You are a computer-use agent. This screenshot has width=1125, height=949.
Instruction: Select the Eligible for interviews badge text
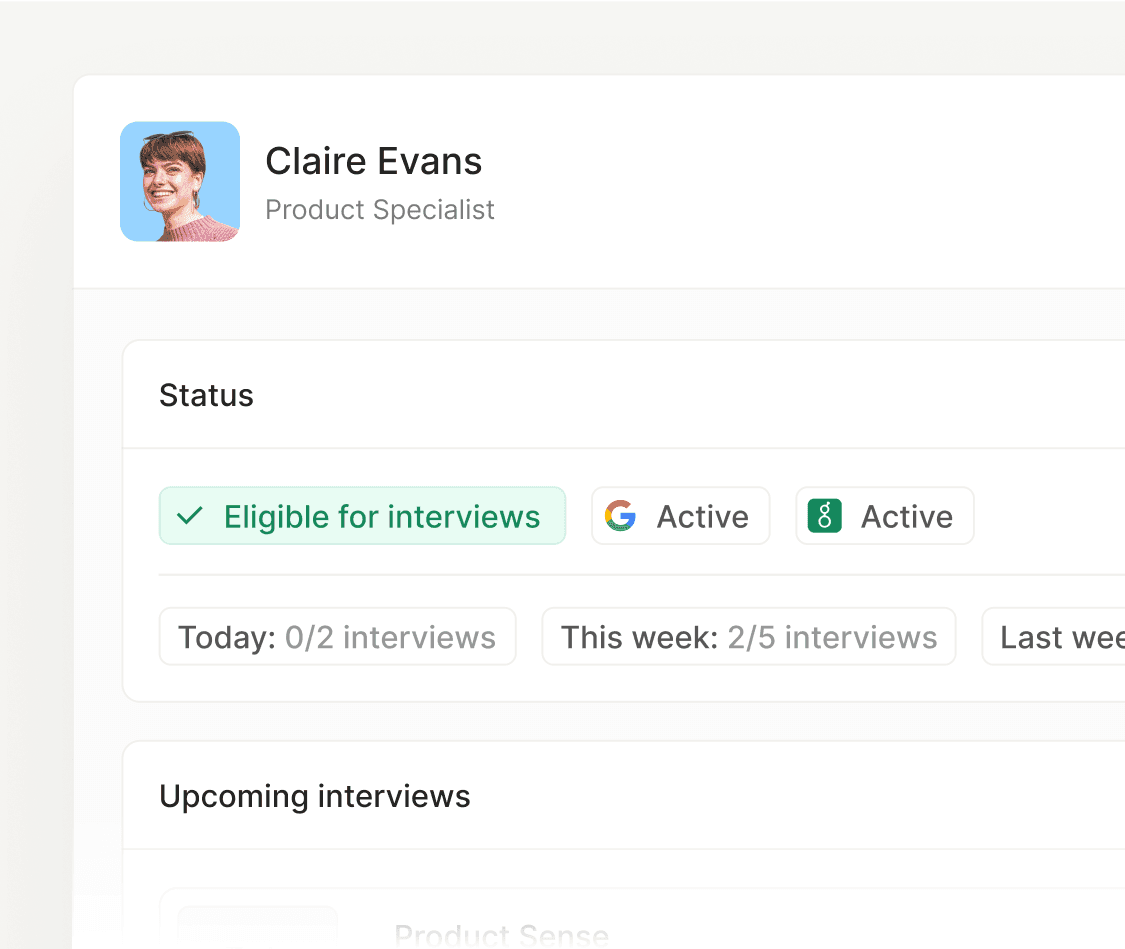tap(382, 516)
